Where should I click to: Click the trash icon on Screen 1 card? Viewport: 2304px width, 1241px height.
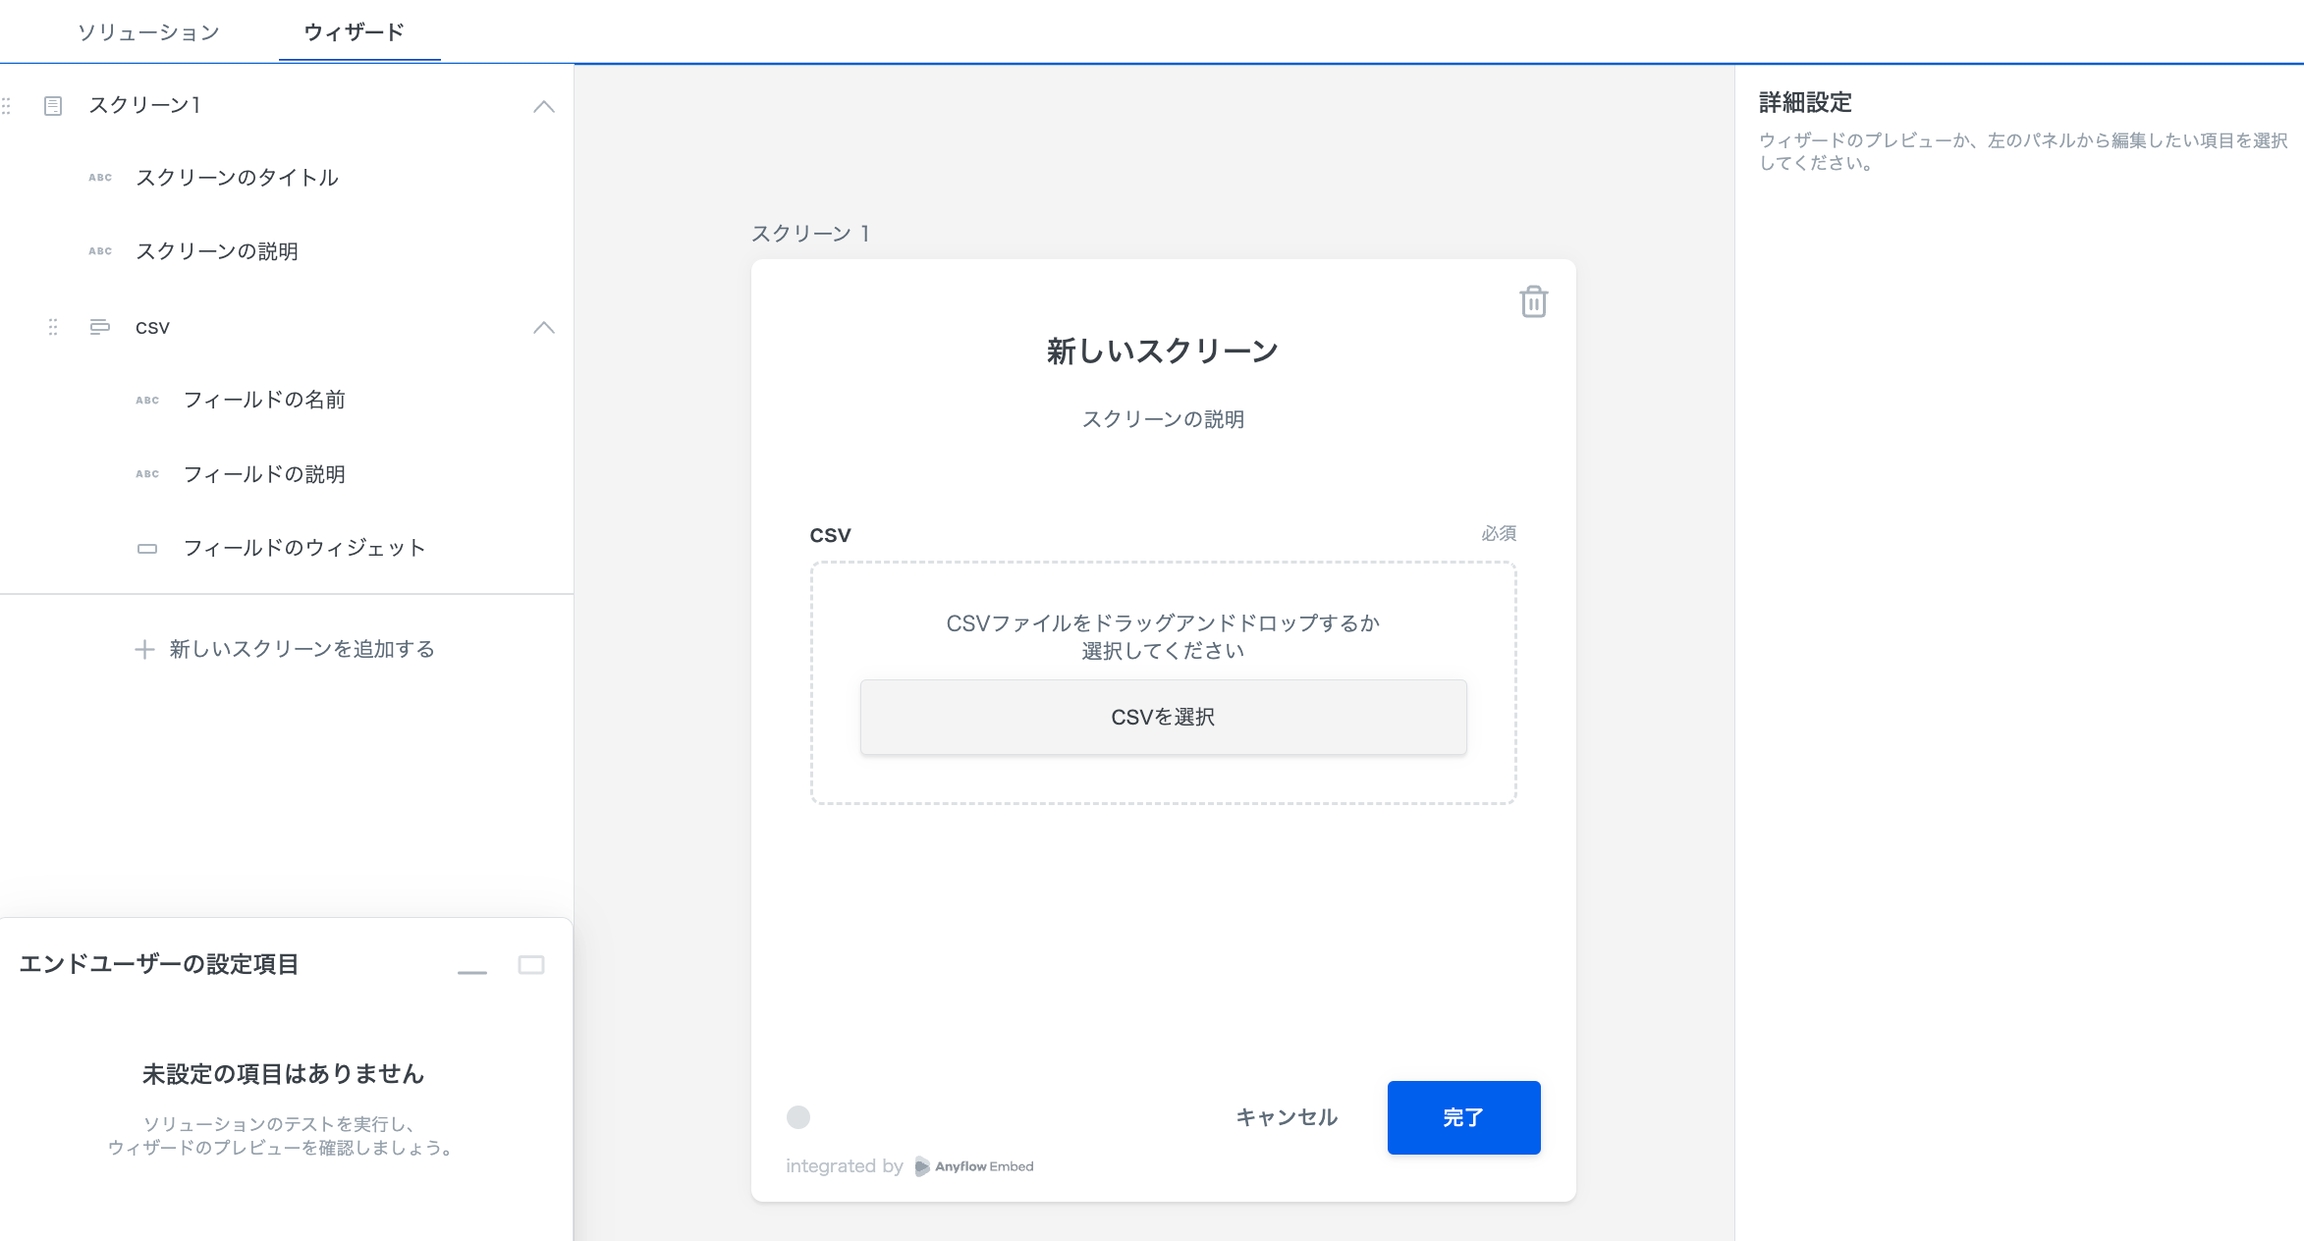[x=1533, y=302]
